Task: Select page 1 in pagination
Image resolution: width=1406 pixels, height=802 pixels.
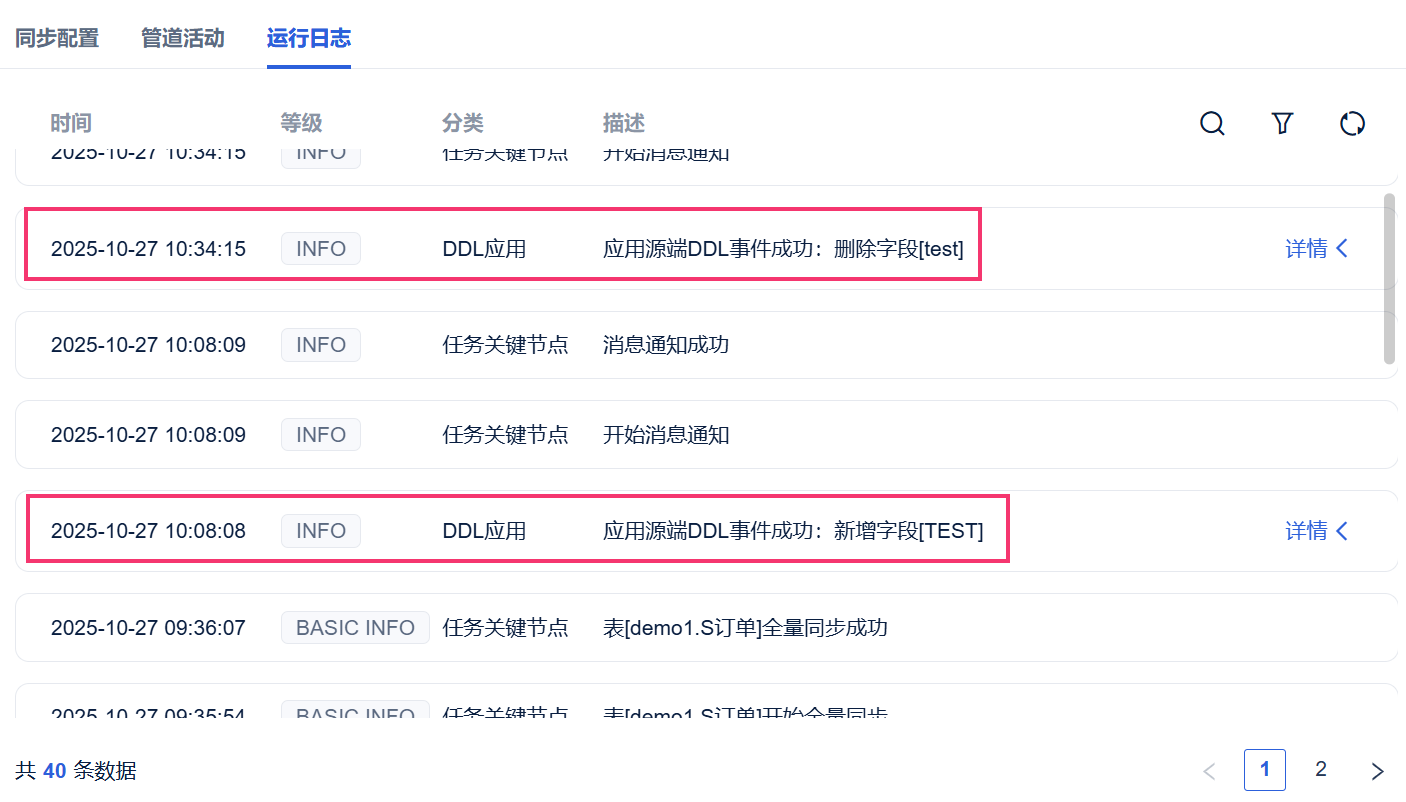Action: click(x=1265, y=770)
